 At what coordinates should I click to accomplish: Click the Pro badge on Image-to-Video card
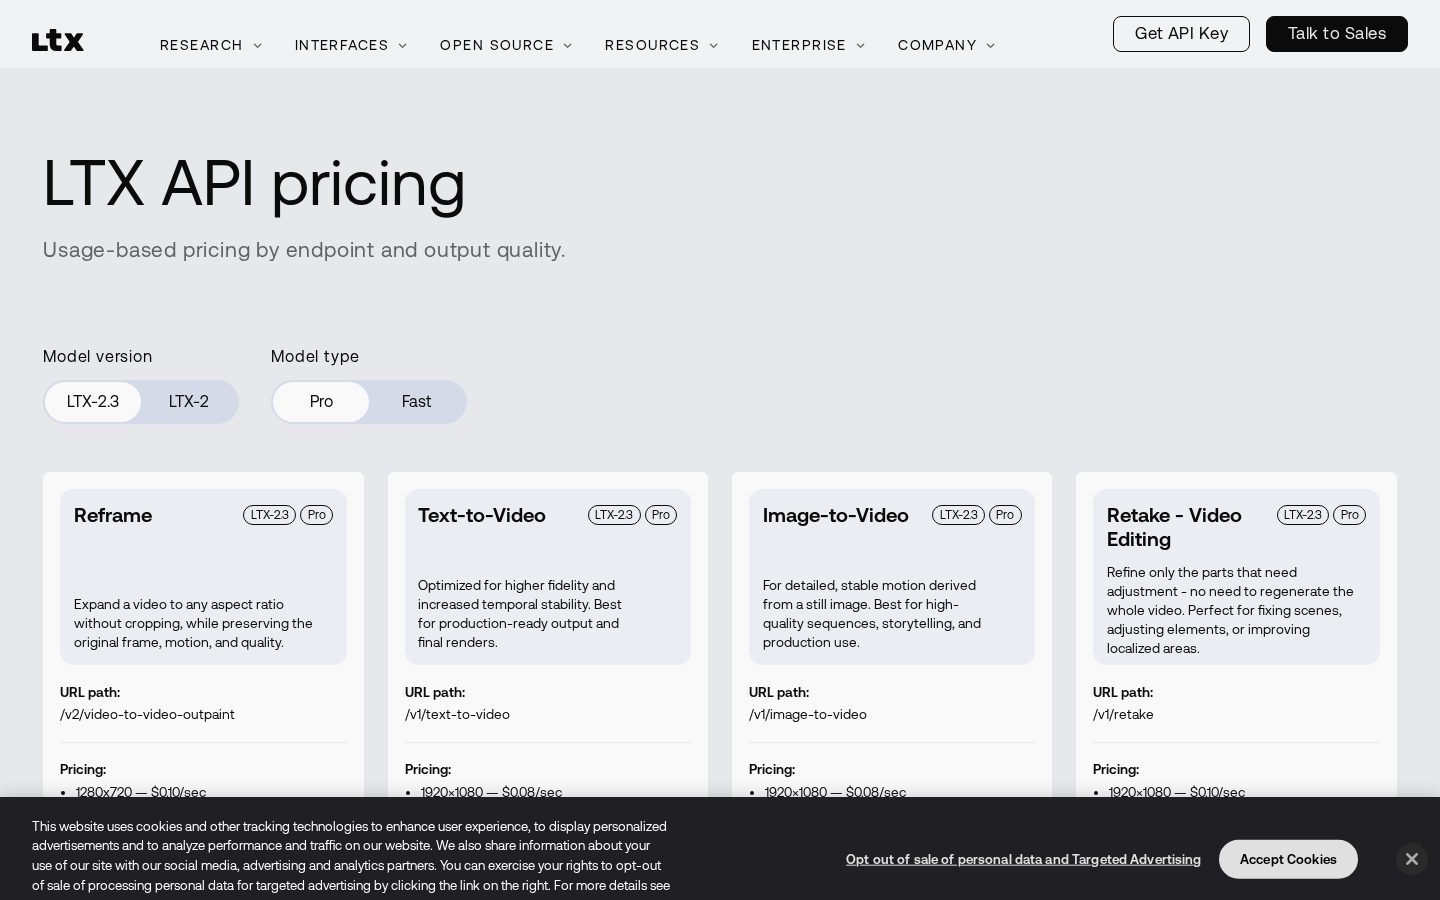pos(1005,515)
